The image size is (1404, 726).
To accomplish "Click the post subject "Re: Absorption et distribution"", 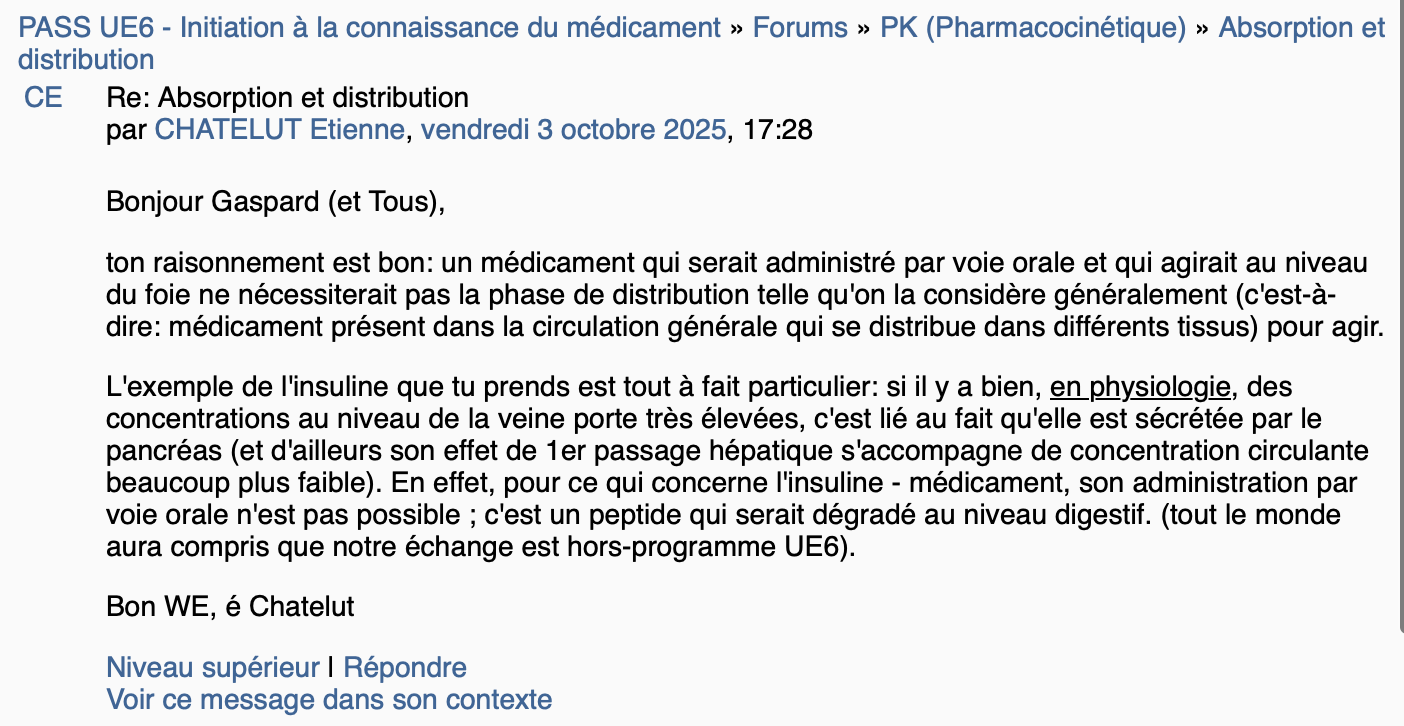I will point(287,98).
